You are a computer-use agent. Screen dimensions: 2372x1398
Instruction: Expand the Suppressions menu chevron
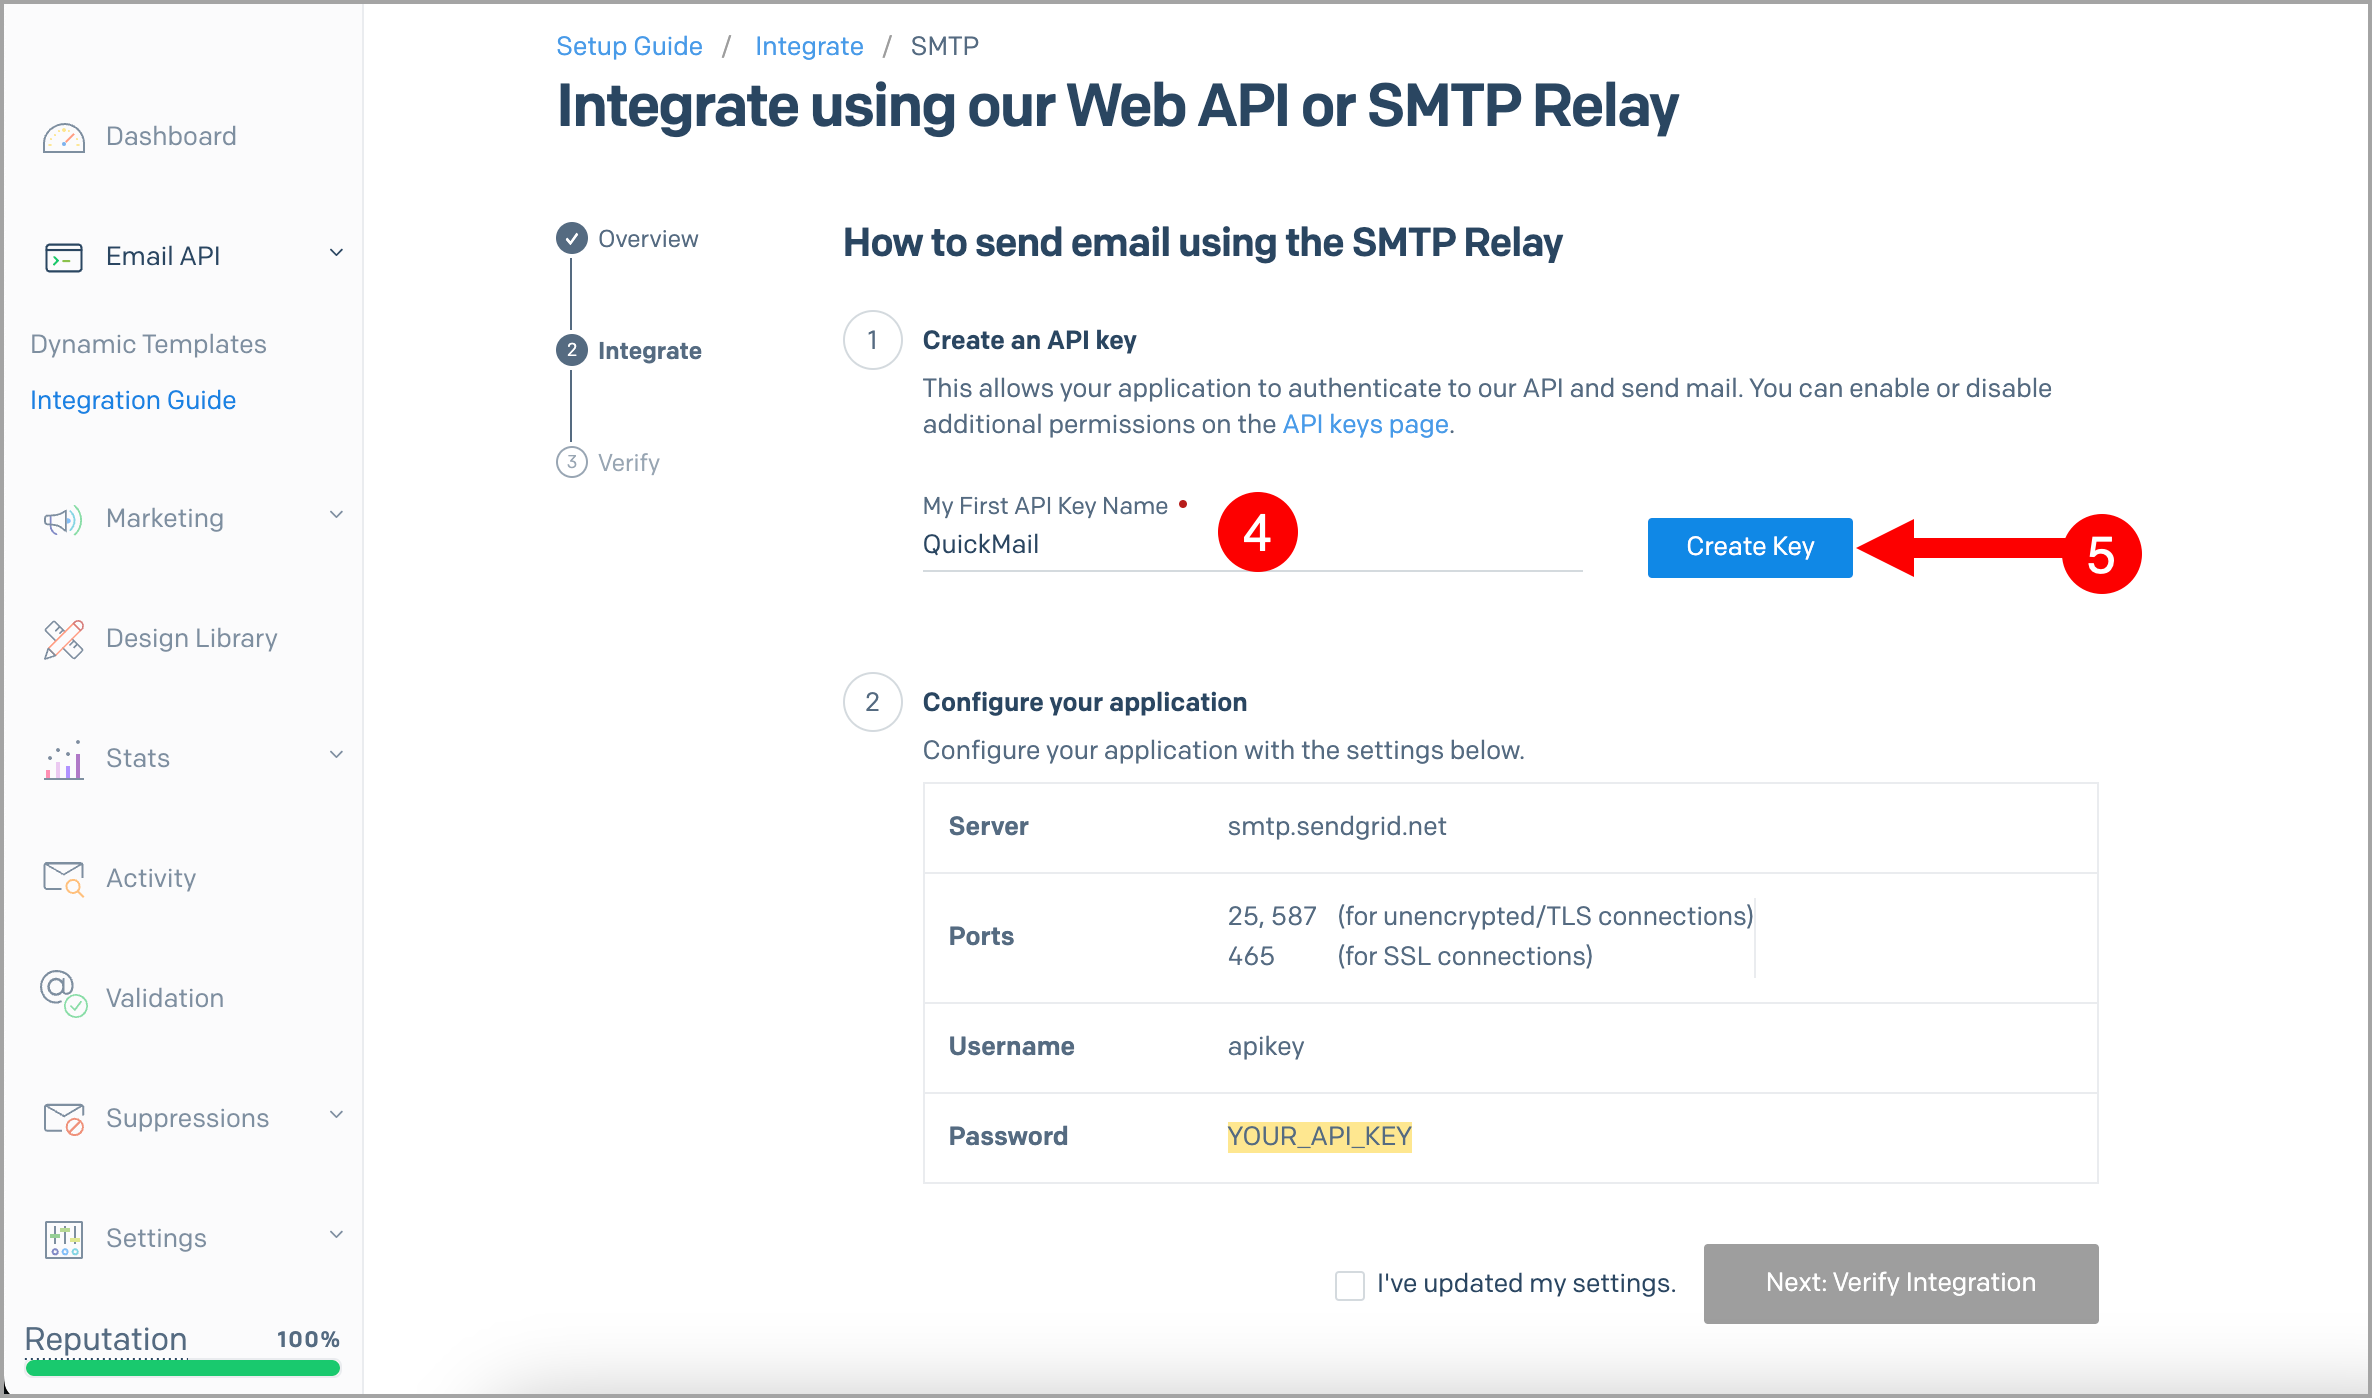click(x=337, y=1115)
